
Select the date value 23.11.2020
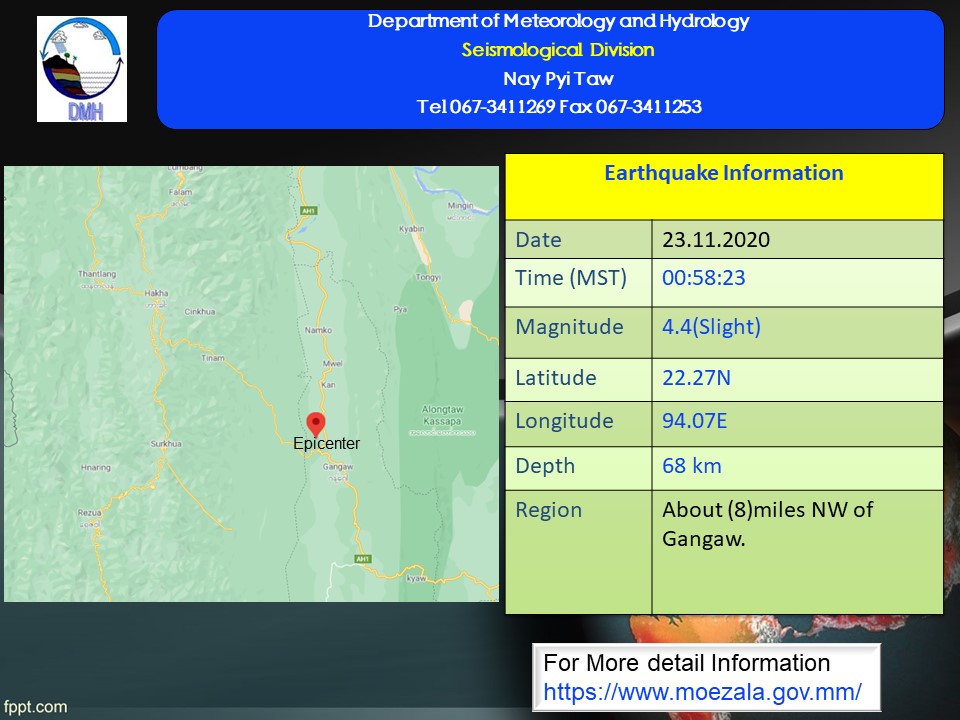[716, 240]
